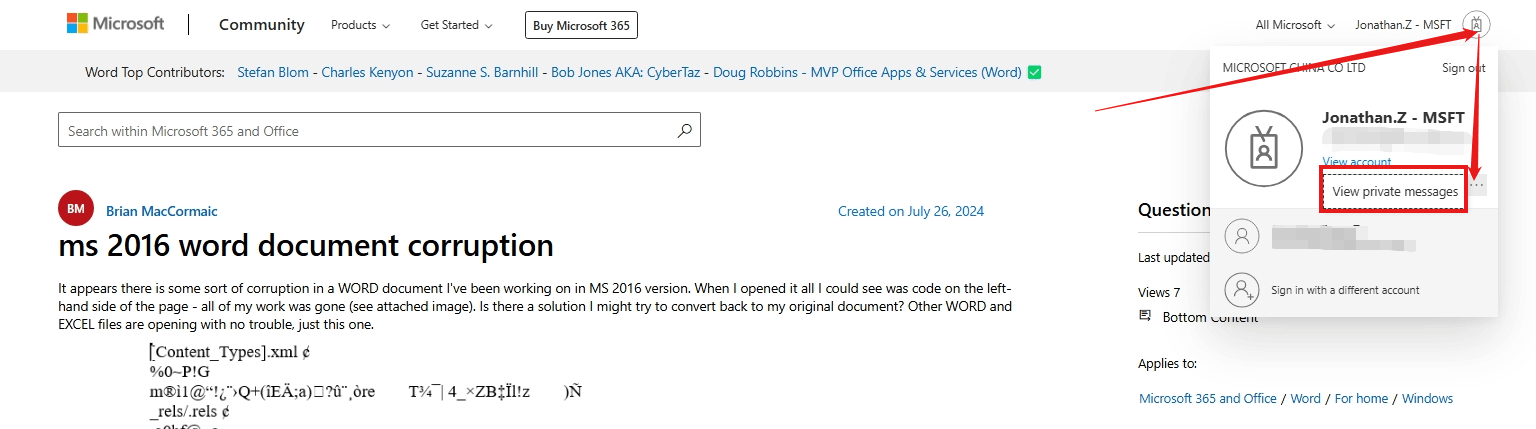Open Charles Kenyon contributor profile

[x=368, y=72]
